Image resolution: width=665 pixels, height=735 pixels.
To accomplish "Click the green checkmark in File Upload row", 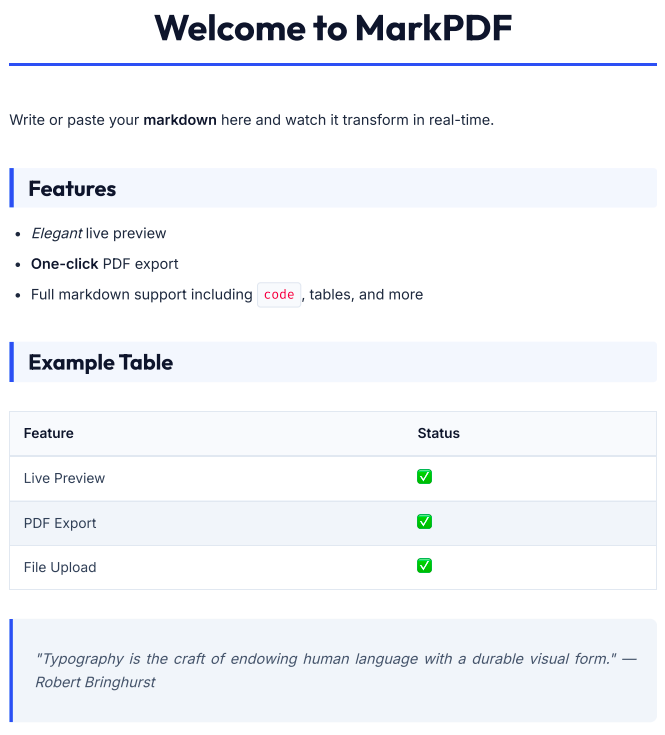I will pyautogui.click(x=424, y=566).
